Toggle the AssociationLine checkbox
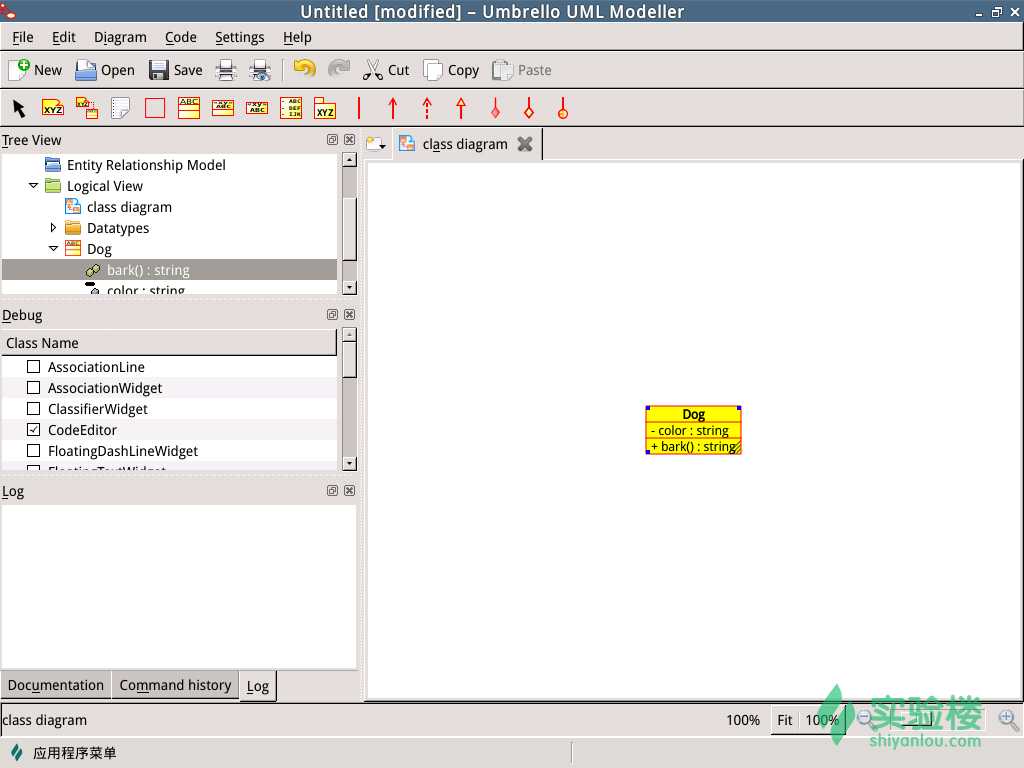Viewport: 1024px width, 768px height. coord(33,366)
